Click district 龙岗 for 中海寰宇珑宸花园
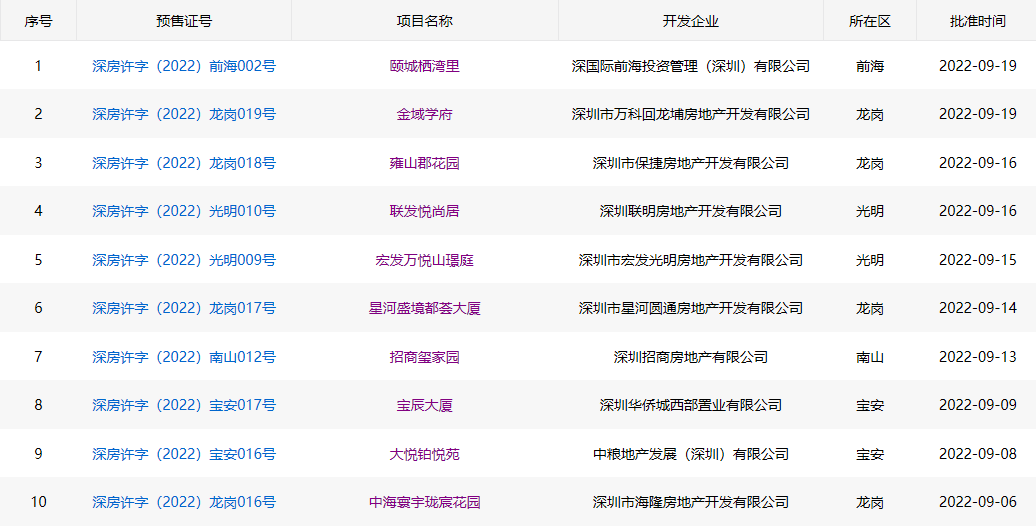1036x528 pixels. [870, 502]
